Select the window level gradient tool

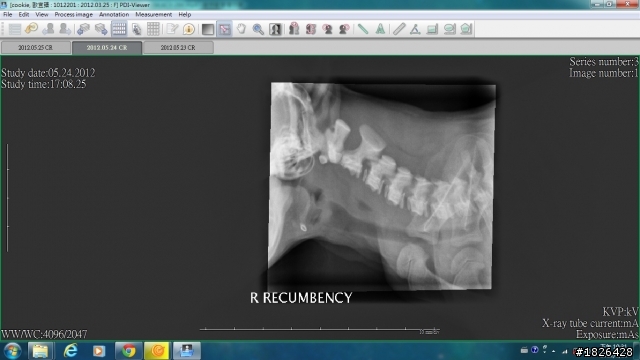(208, 29)
